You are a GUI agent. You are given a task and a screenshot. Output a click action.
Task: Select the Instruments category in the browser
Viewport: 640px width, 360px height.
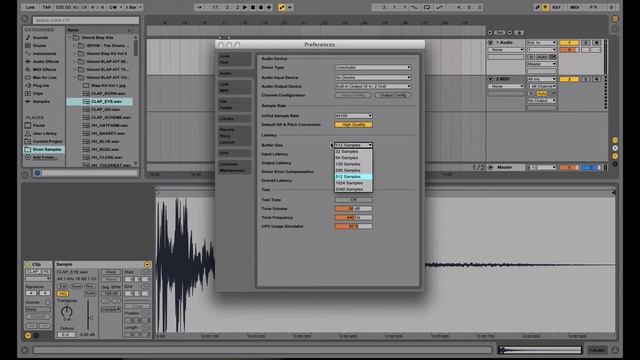tap(44, 53)
